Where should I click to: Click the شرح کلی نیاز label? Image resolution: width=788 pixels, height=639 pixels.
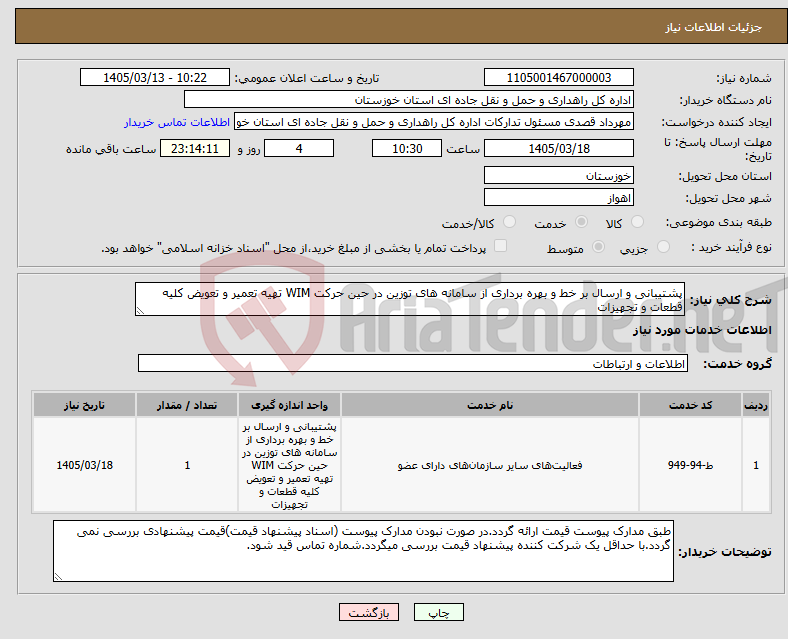[x=730, y=300]
